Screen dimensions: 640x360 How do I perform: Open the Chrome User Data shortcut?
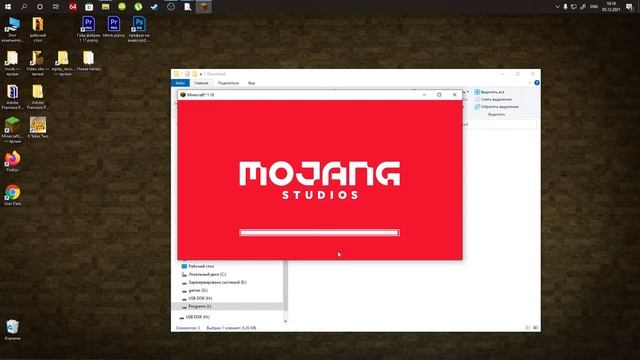tap(12, 195)
